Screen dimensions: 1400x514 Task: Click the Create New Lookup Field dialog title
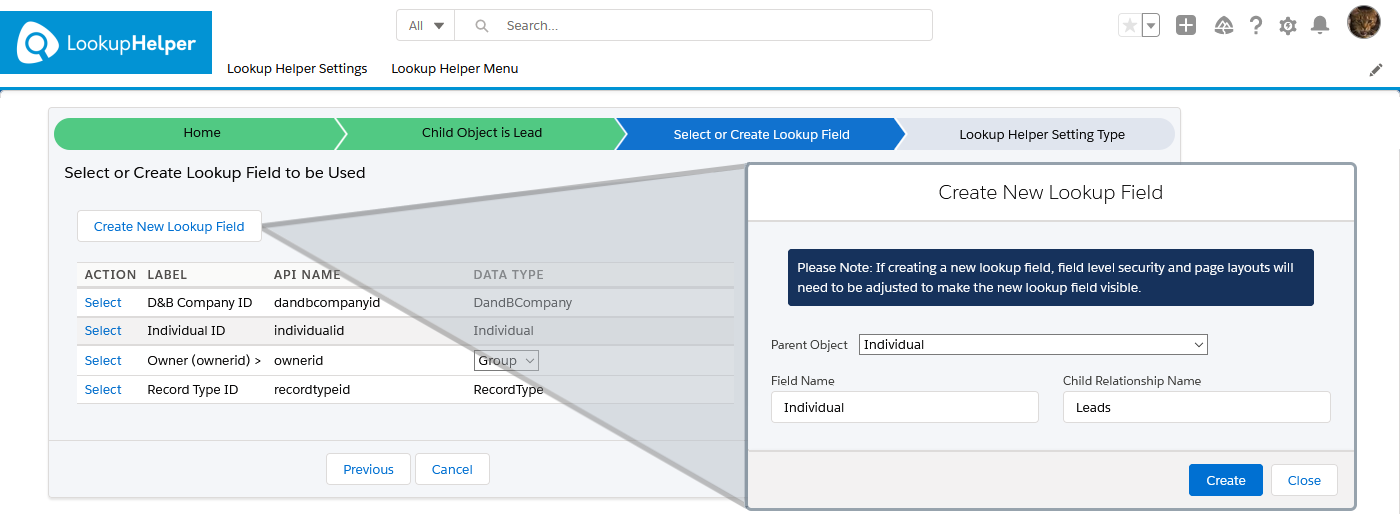tap(1051, 192)
